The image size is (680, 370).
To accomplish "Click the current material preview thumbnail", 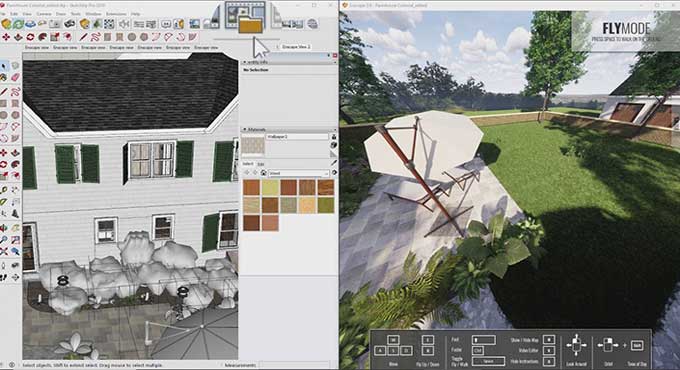I will [x=253, y=145].
